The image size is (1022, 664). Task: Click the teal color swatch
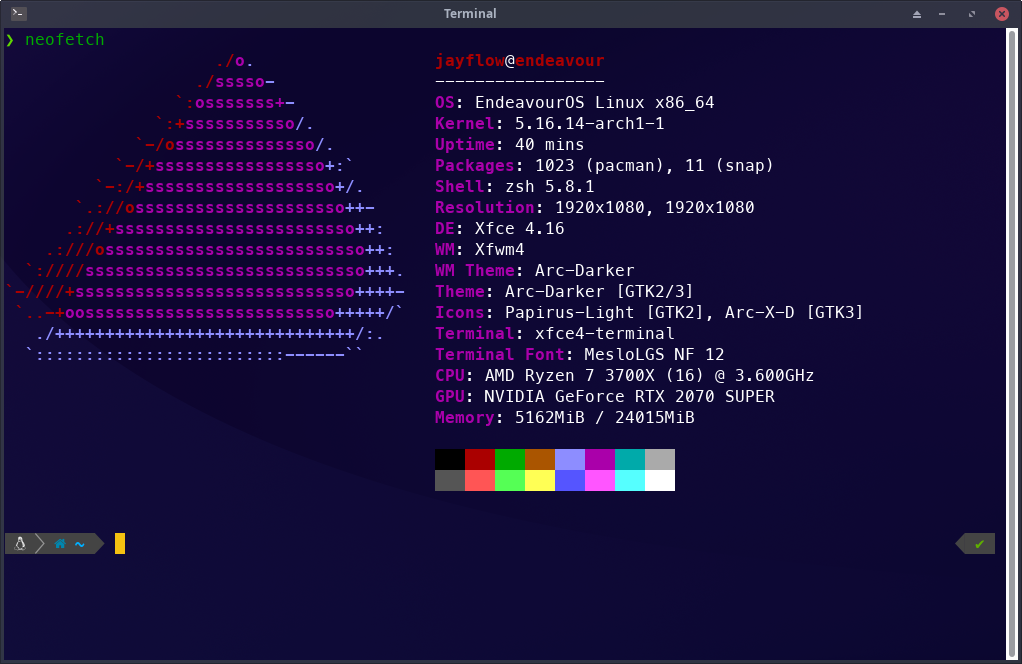[630, 459]
